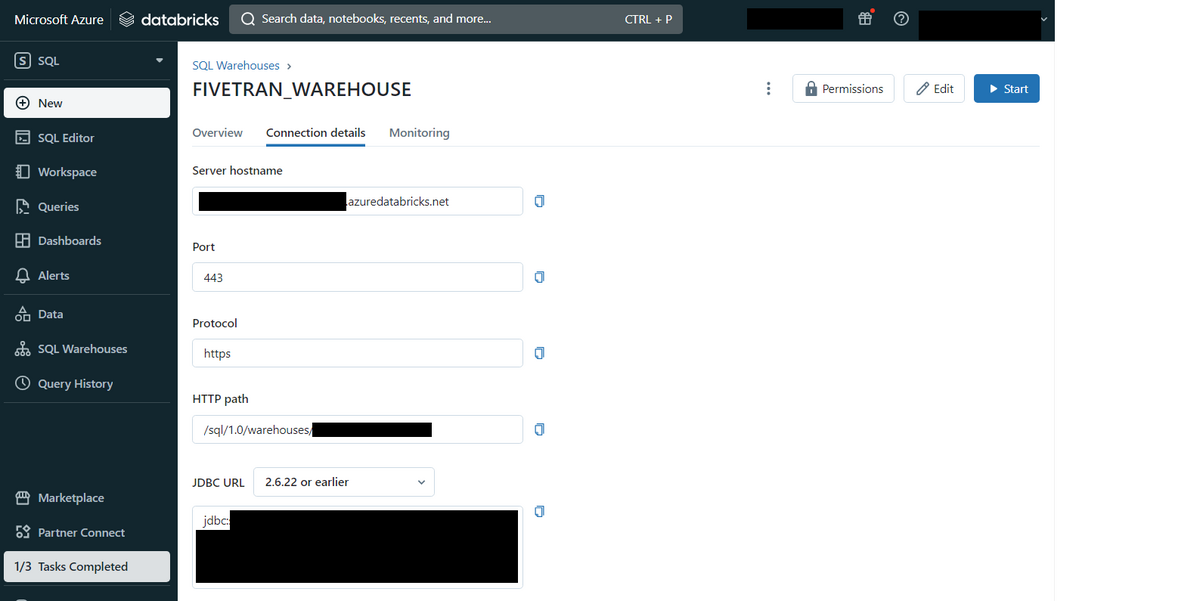Viewport: 1200px width, 601px height.
Task: Click the Microsoft Azure header text
Action: point(59,19)
